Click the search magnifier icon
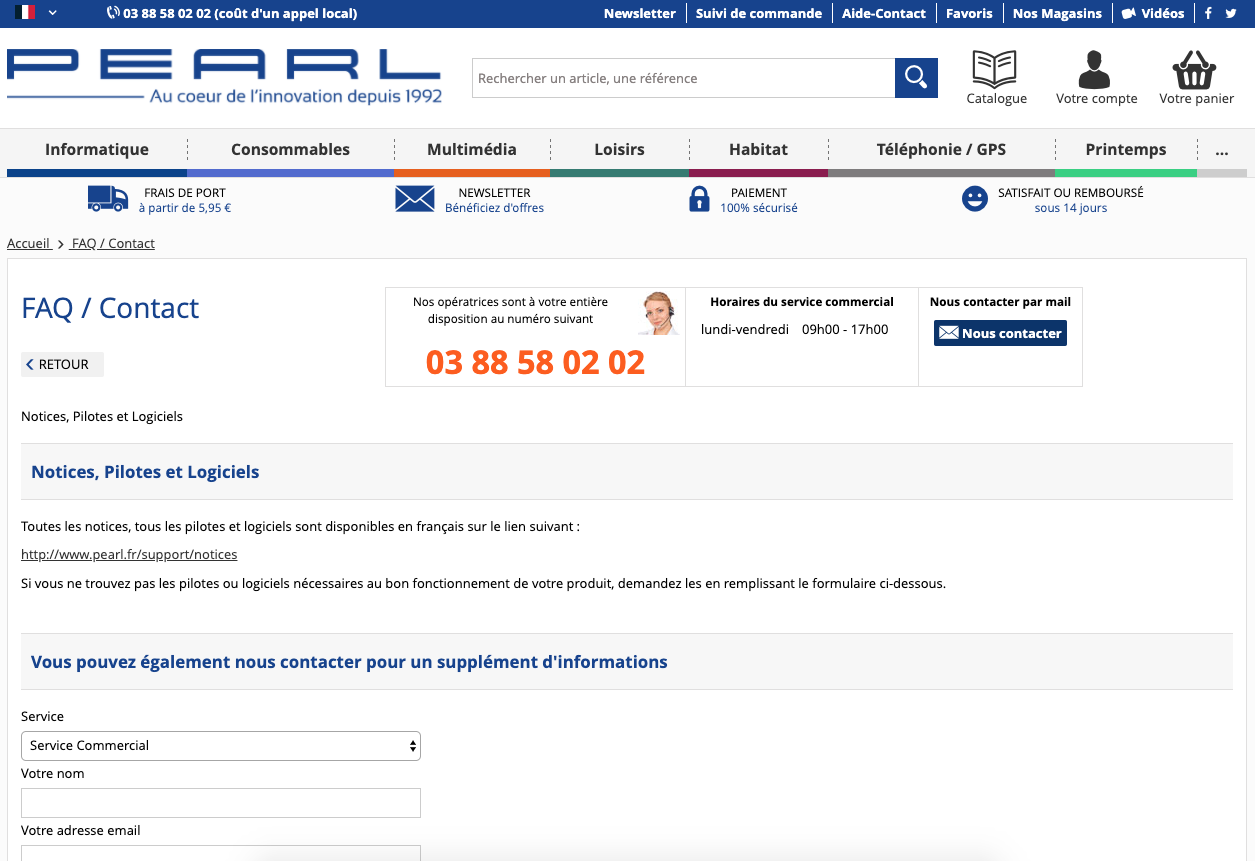The width and height of the screenshot is (1255, 861). [x=915, y=77]
